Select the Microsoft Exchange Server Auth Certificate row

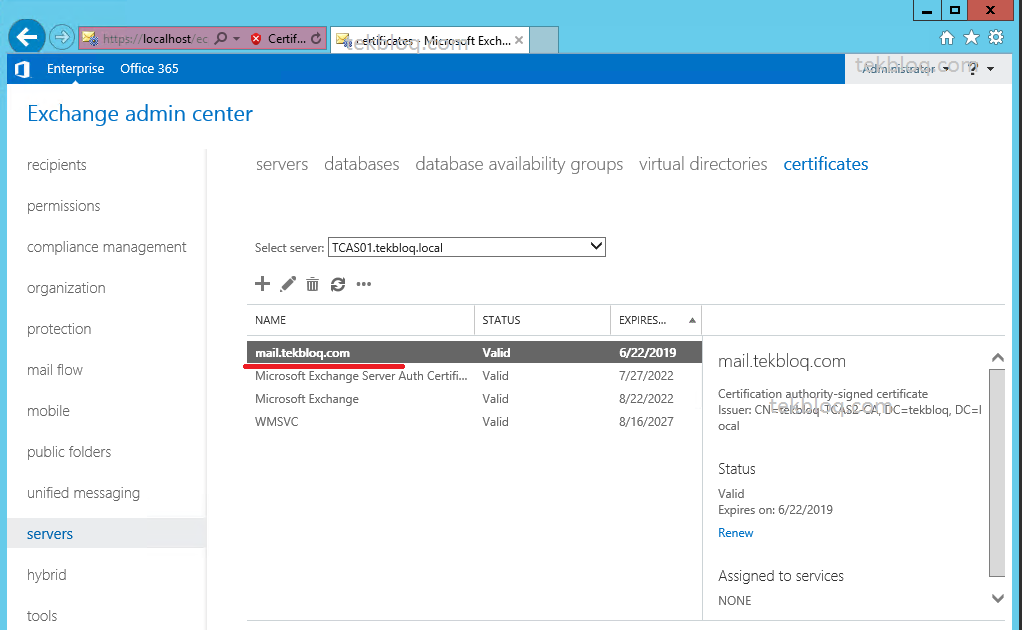click(474, 376)
